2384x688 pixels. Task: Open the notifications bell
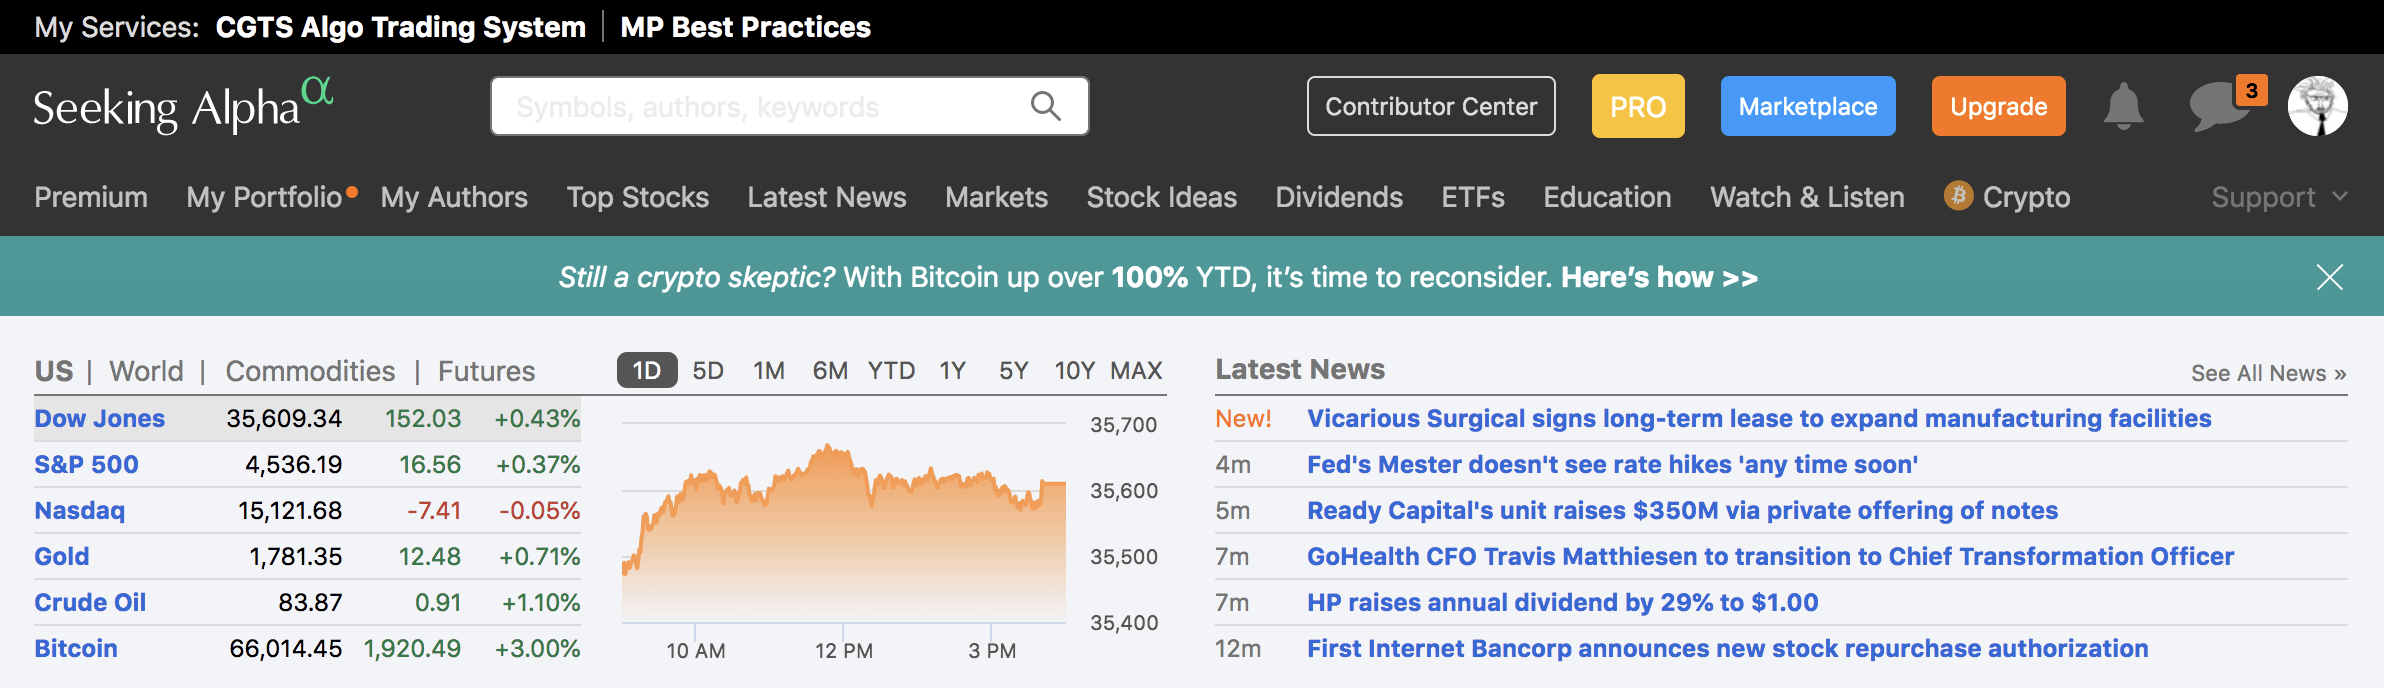(x=2123, y=106)
